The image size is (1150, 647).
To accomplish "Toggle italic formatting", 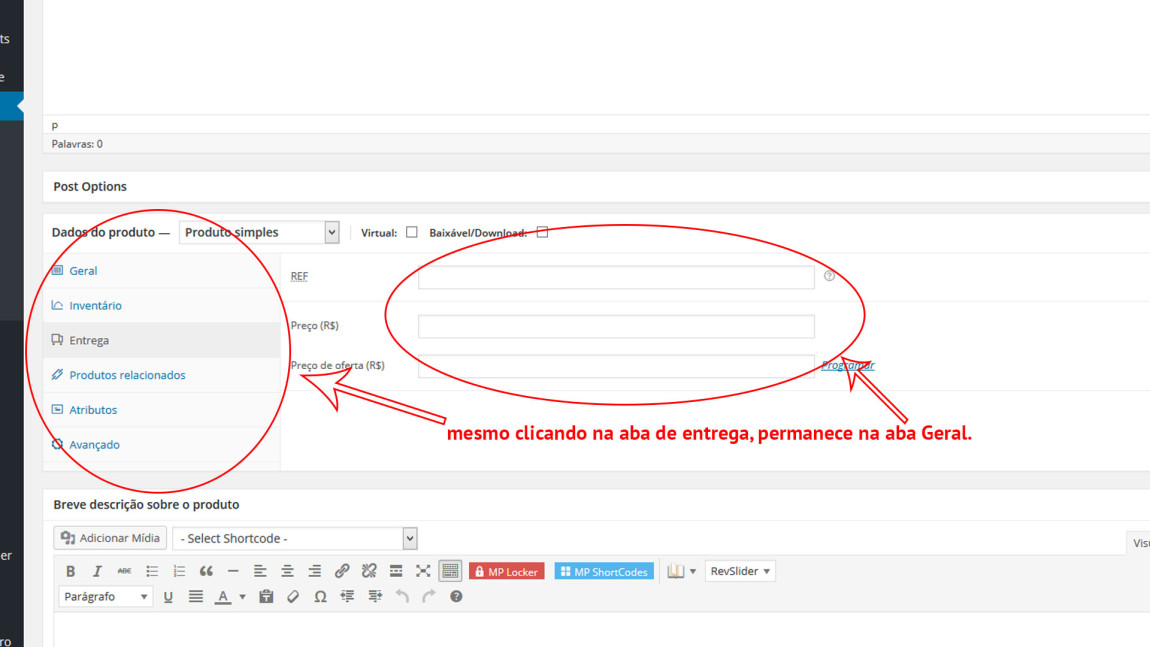I will pyautogui.click(x=97, y=571).
